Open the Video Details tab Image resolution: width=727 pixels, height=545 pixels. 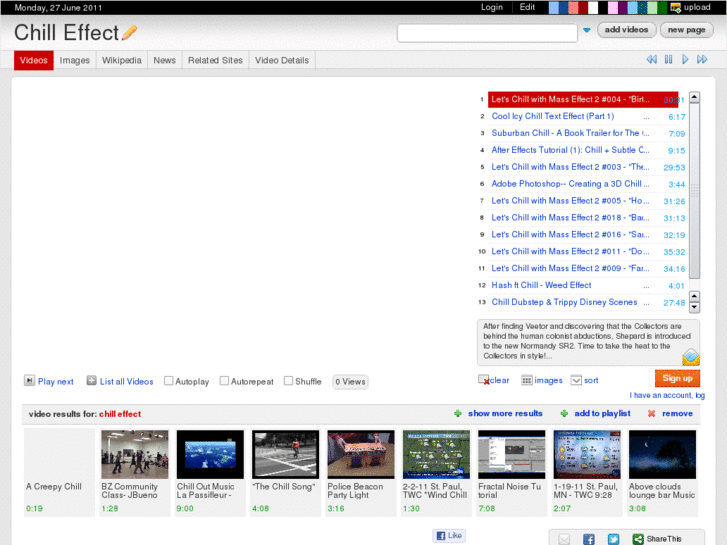[281, 60]
